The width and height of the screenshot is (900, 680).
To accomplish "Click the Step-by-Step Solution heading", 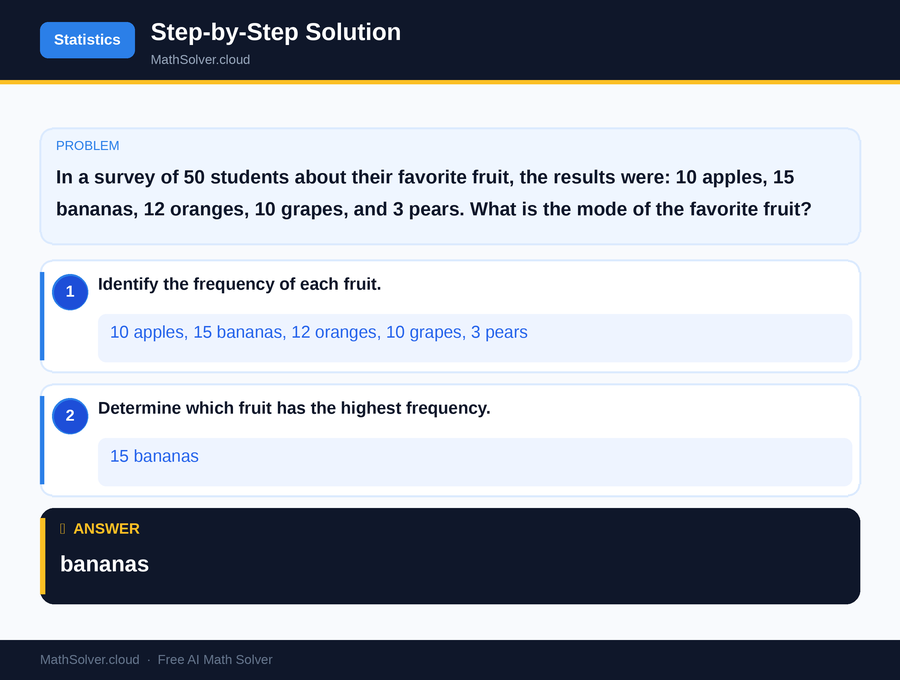I will pos(275,32).
